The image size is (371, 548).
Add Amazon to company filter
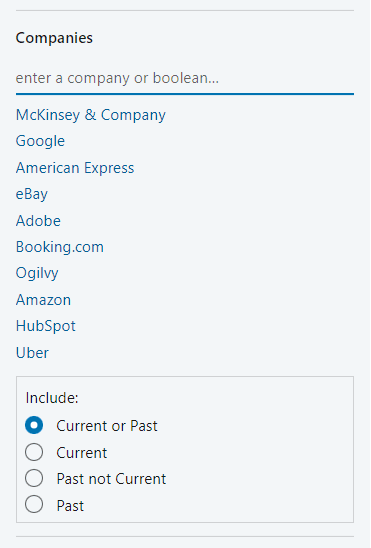pyautogui.click(x=43, y=300)
